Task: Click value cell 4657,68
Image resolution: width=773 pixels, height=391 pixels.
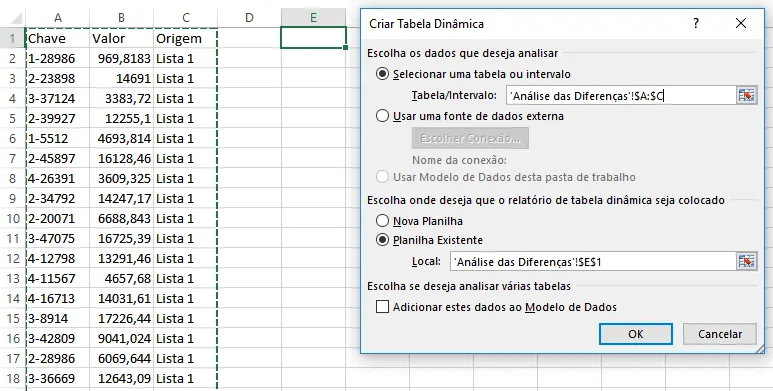Action: coord(121,278)
